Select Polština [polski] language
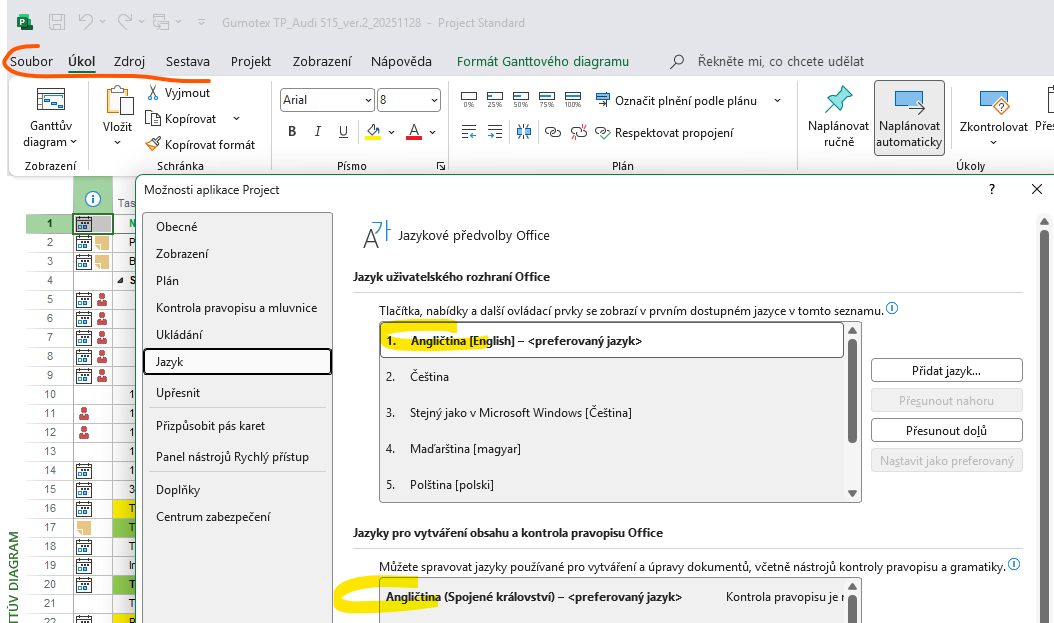This screenshot has width=1054, height=623. click(612, 485)
